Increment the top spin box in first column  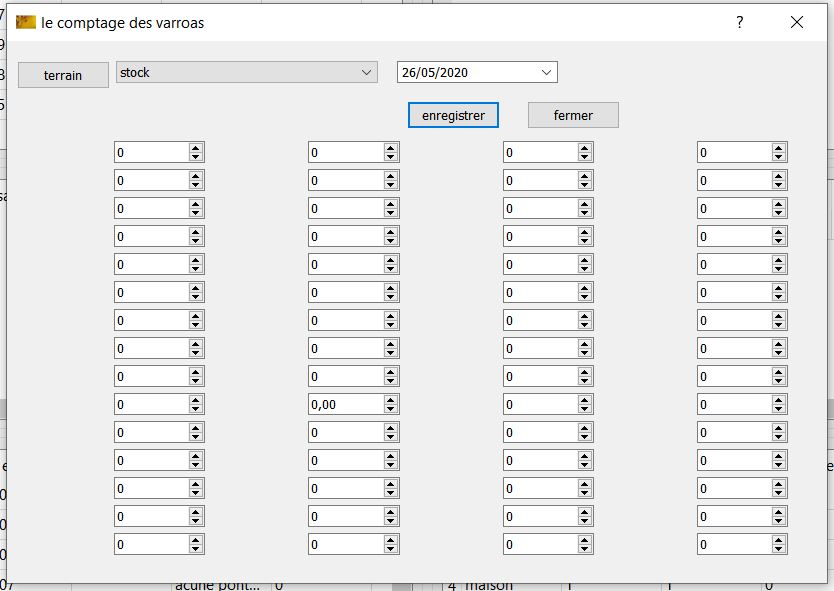196,148
